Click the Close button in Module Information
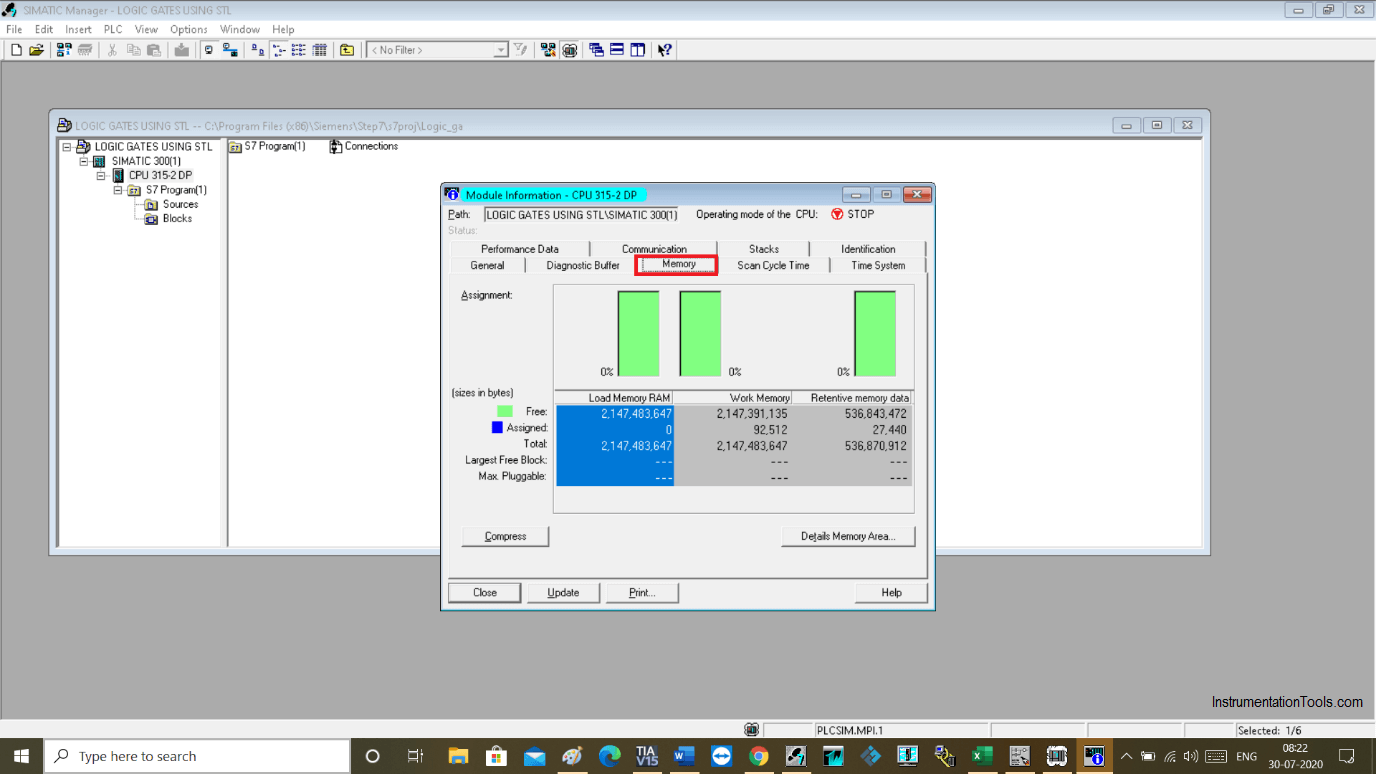 (x=485, y=592)
